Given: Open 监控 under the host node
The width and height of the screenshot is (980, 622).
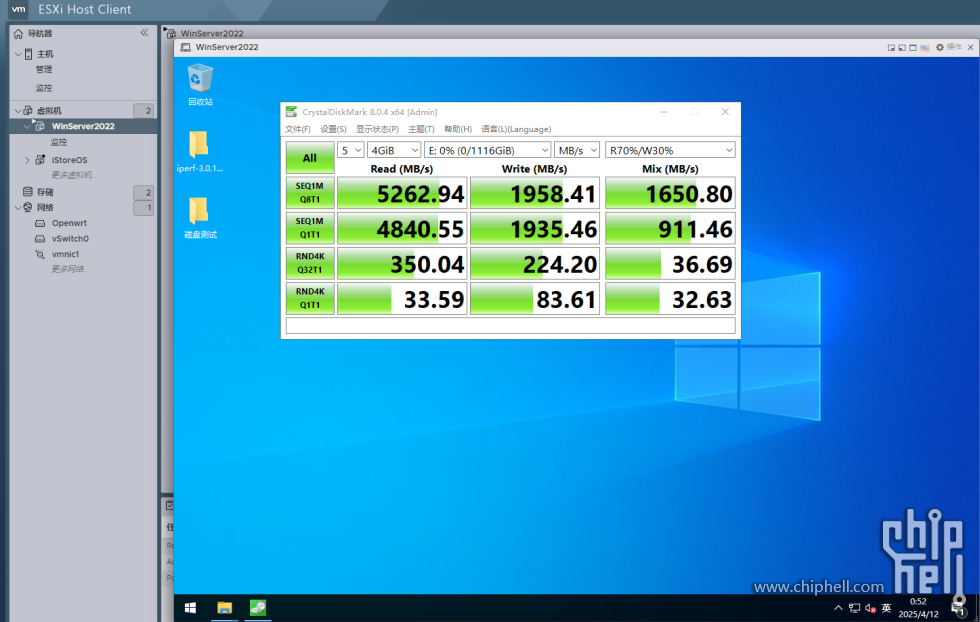Looking at the screenshot, I should [44, 88].
